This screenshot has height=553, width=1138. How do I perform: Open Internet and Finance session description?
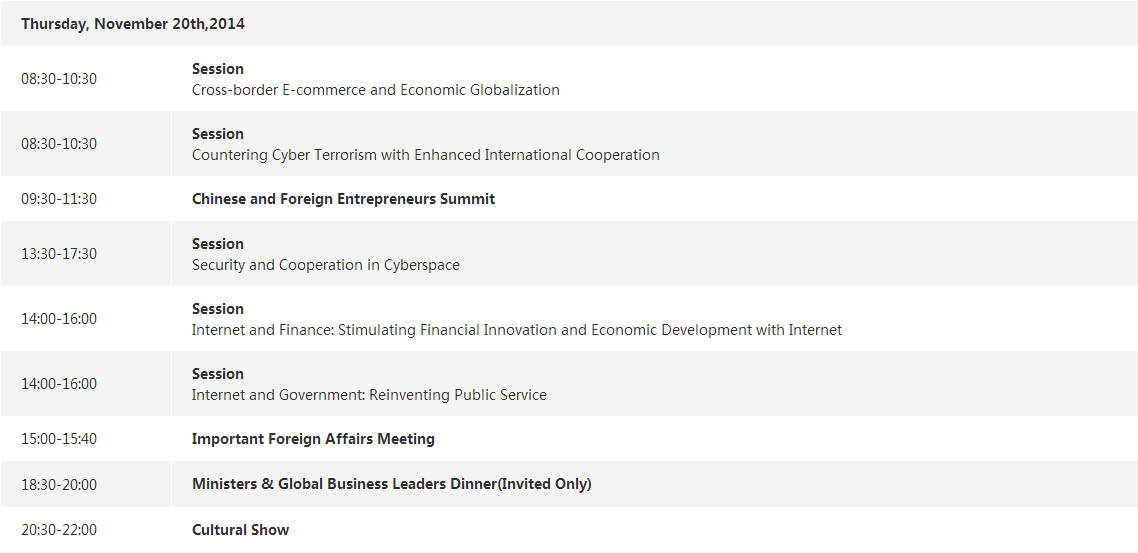click(x=516, y=330)
